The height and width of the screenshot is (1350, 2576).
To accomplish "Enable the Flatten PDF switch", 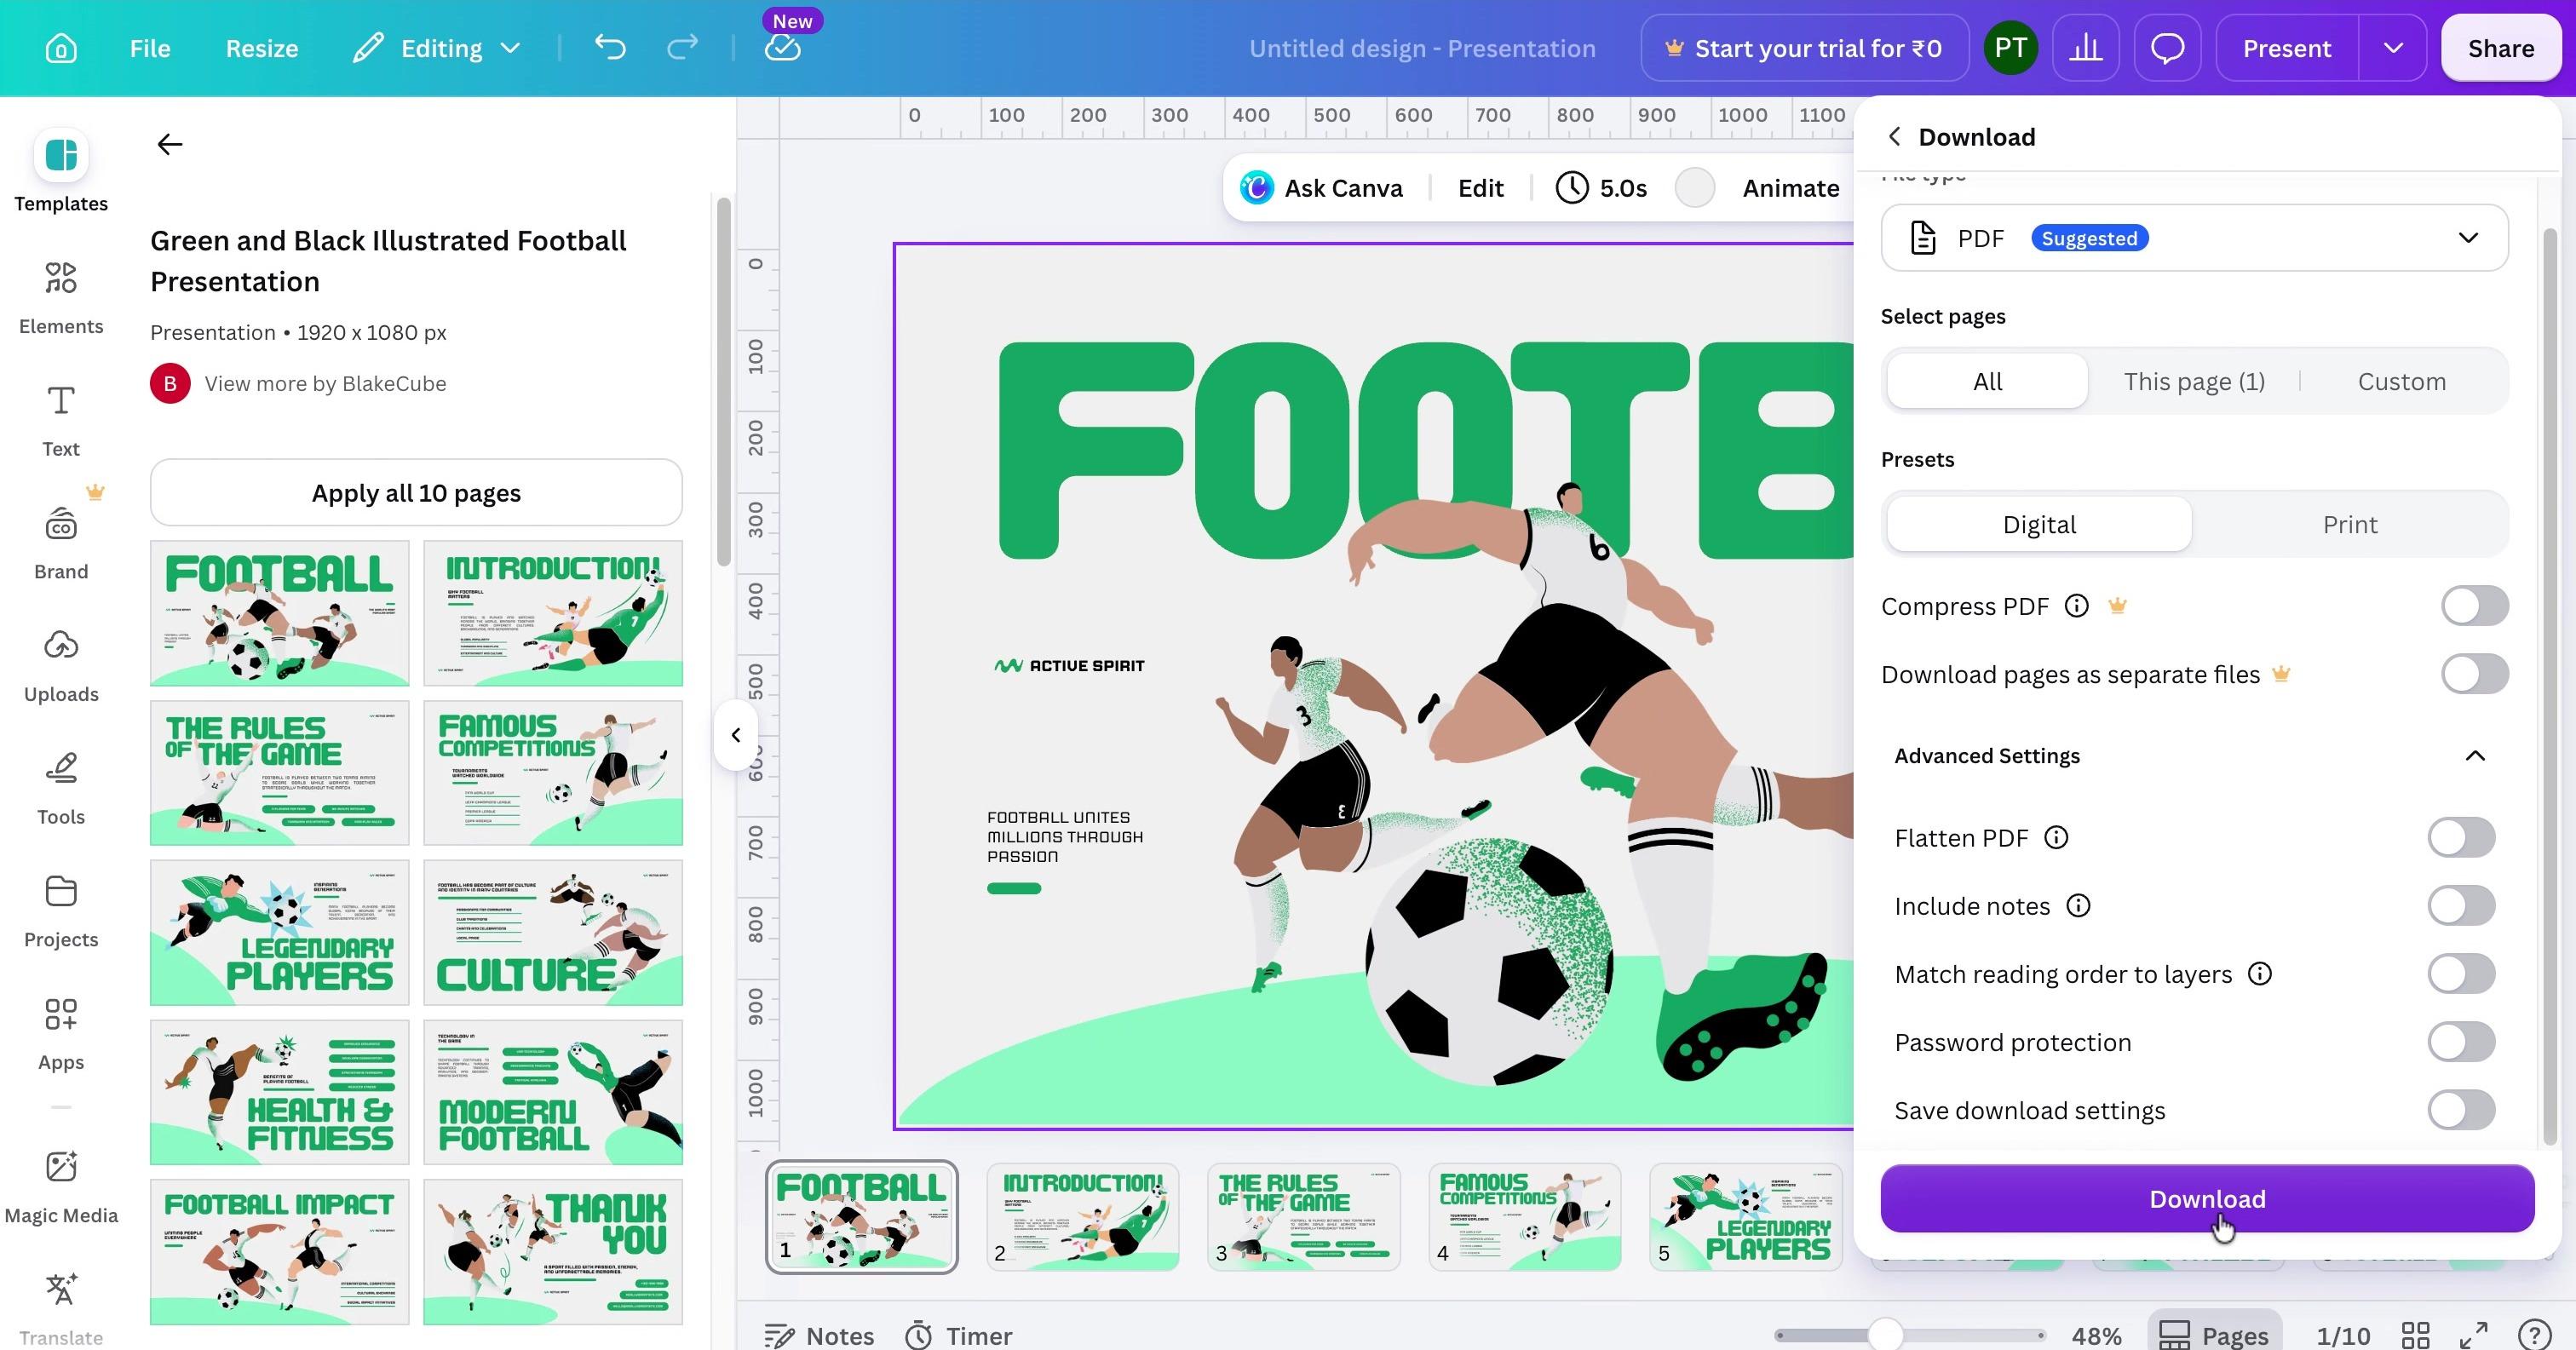I will coord(2461,837).
